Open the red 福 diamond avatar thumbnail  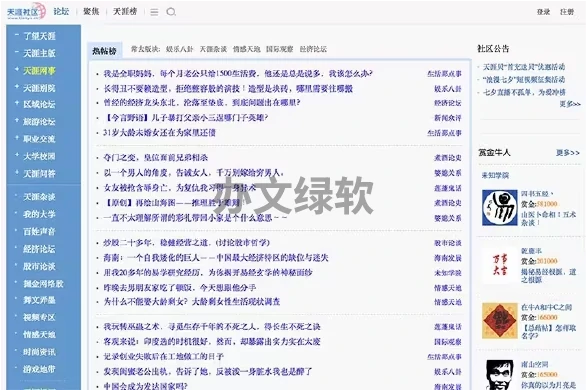pos(500,321)
